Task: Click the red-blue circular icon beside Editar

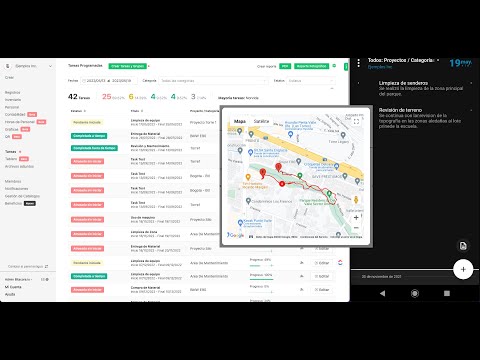Action: click(340, 263)
